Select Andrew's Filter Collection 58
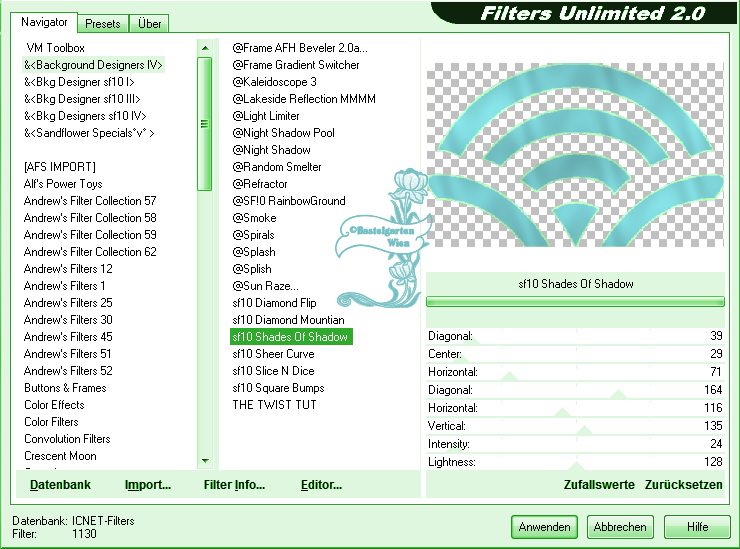Image resolution: width=740 pixels, height=549 pixels. [x=90, y=218]
